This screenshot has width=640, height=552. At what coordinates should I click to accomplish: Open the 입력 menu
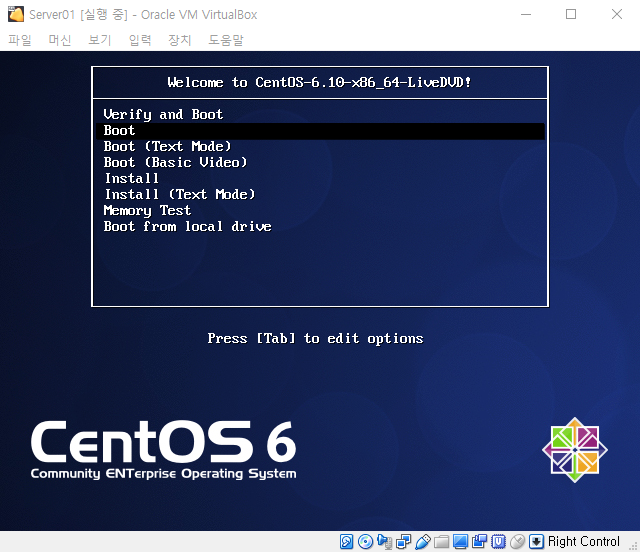pyautogui.click(x=140, y=40)
